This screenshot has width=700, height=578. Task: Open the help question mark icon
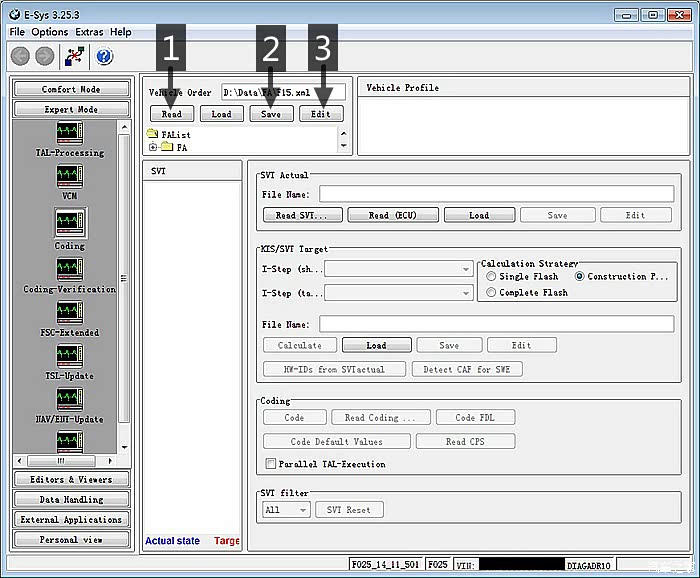104,56
